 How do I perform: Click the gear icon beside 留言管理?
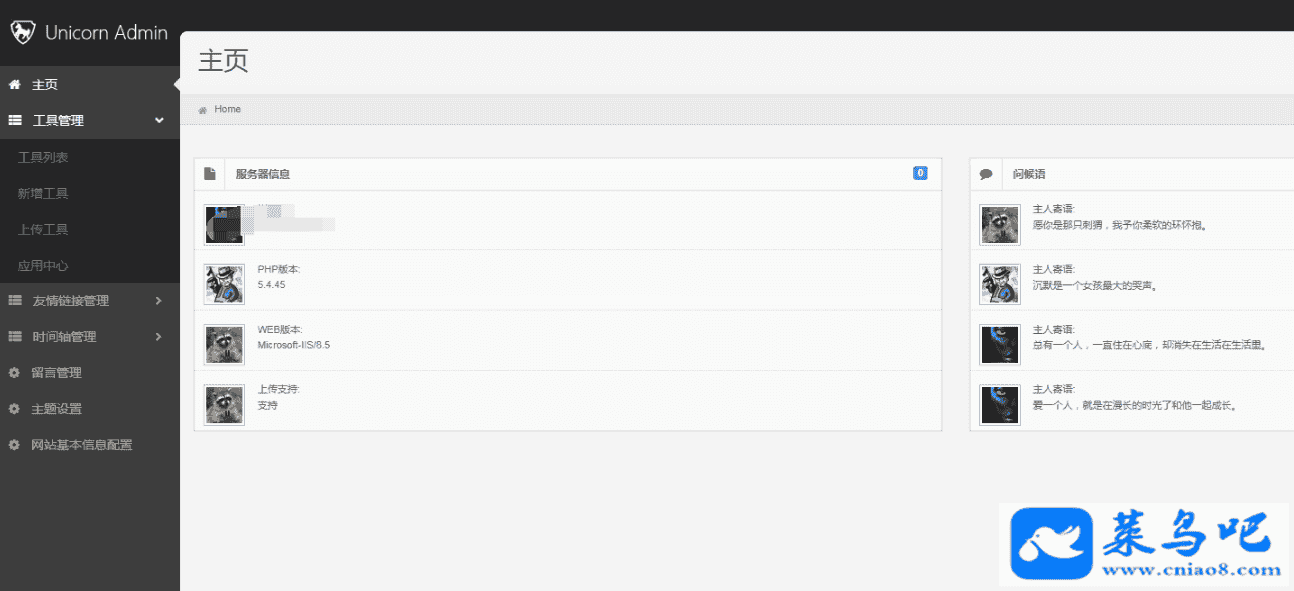pyautogui.click(x=14, y=373)
